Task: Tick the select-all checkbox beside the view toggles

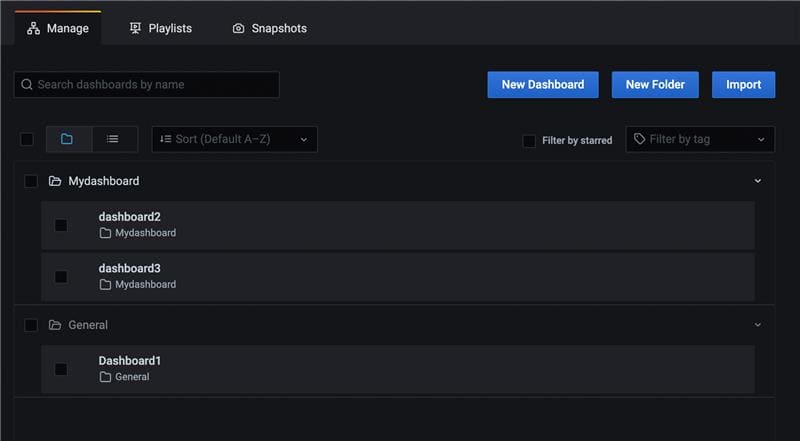Action: (27, 139)
